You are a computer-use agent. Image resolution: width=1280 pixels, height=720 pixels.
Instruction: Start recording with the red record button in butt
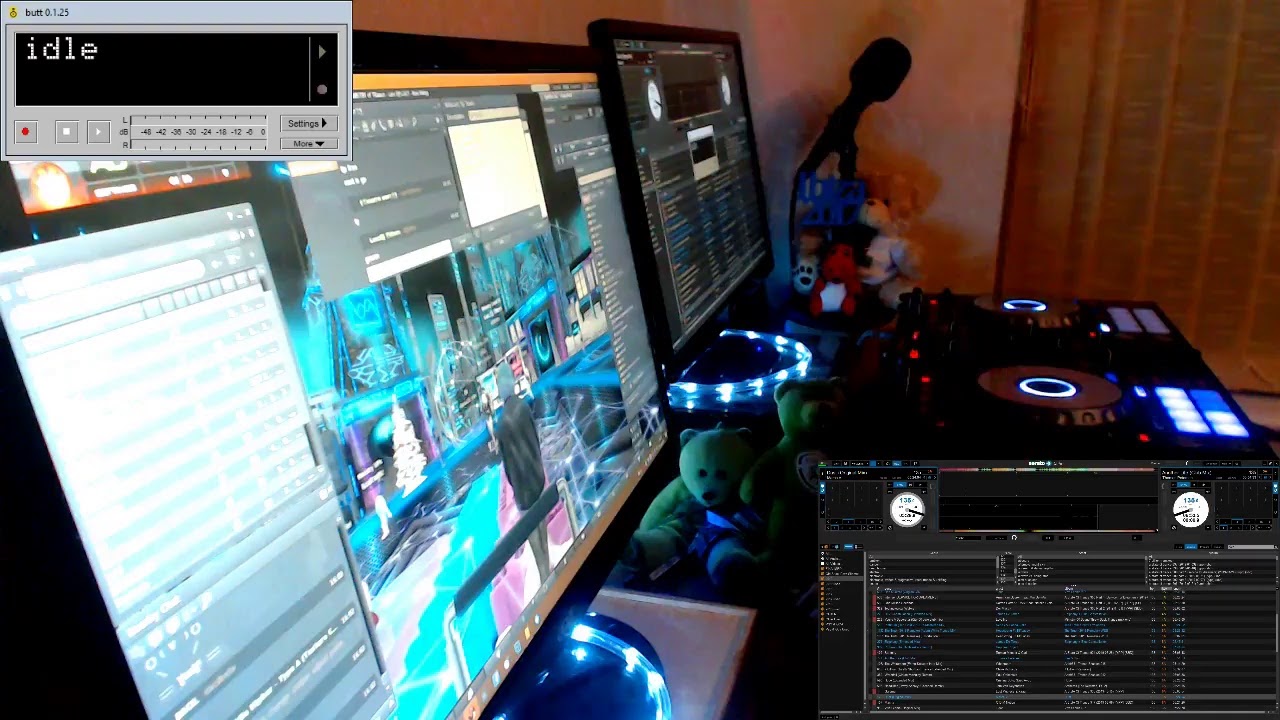26,132
